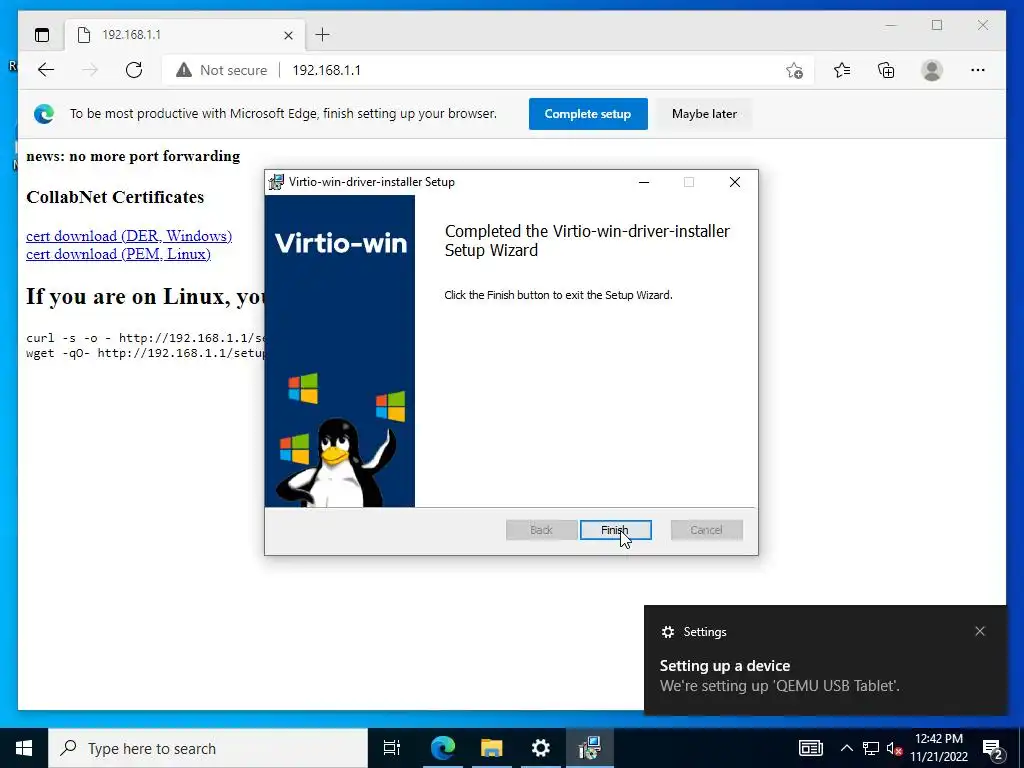Click the Complete setup button
Image resolution: width=1024 pixels, height=768 pixels.
[588, 114]
